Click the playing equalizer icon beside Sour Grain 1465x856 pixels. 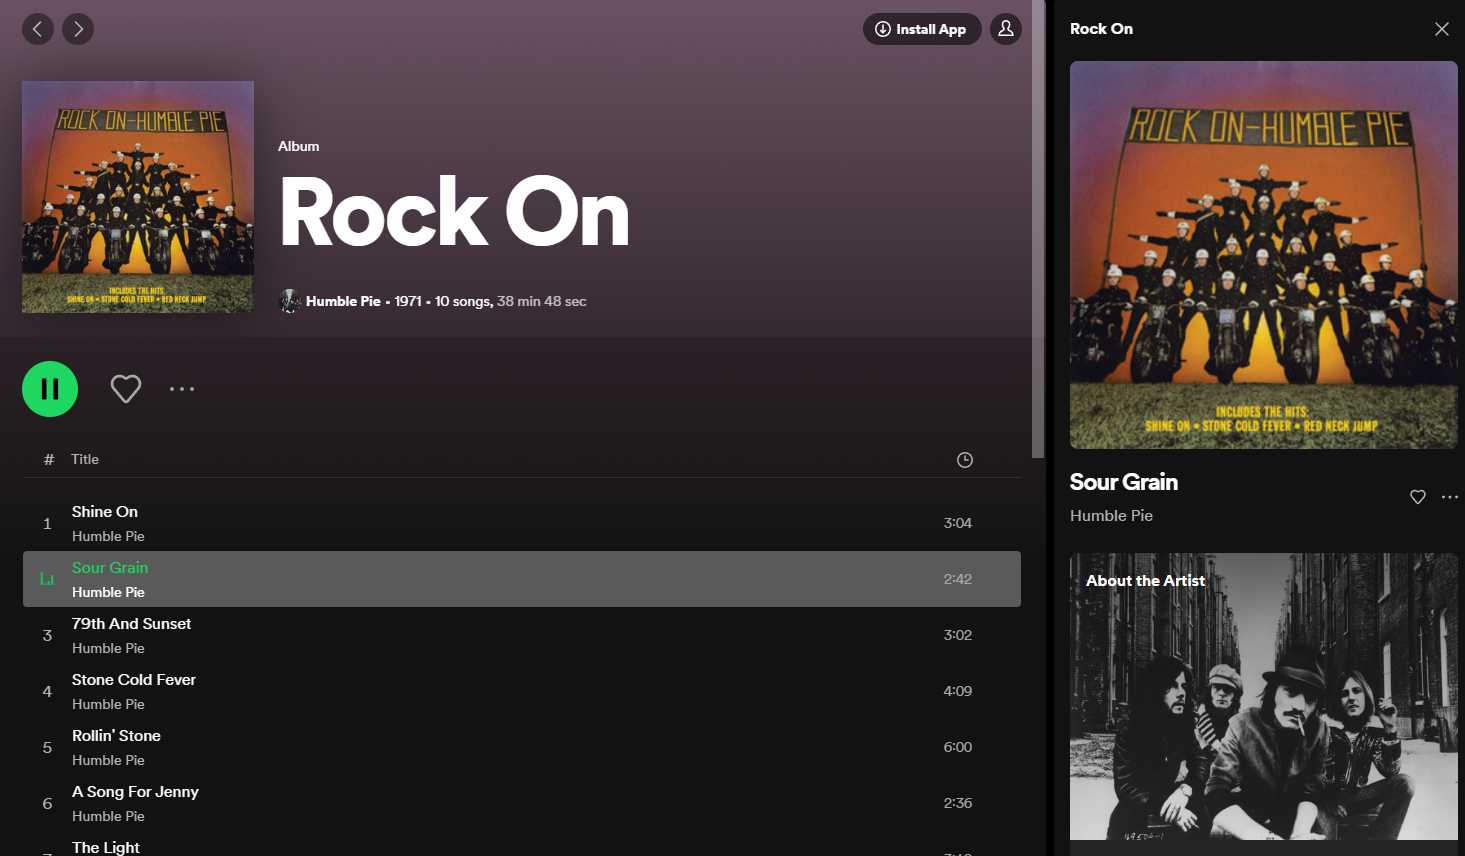coord(47,579)
